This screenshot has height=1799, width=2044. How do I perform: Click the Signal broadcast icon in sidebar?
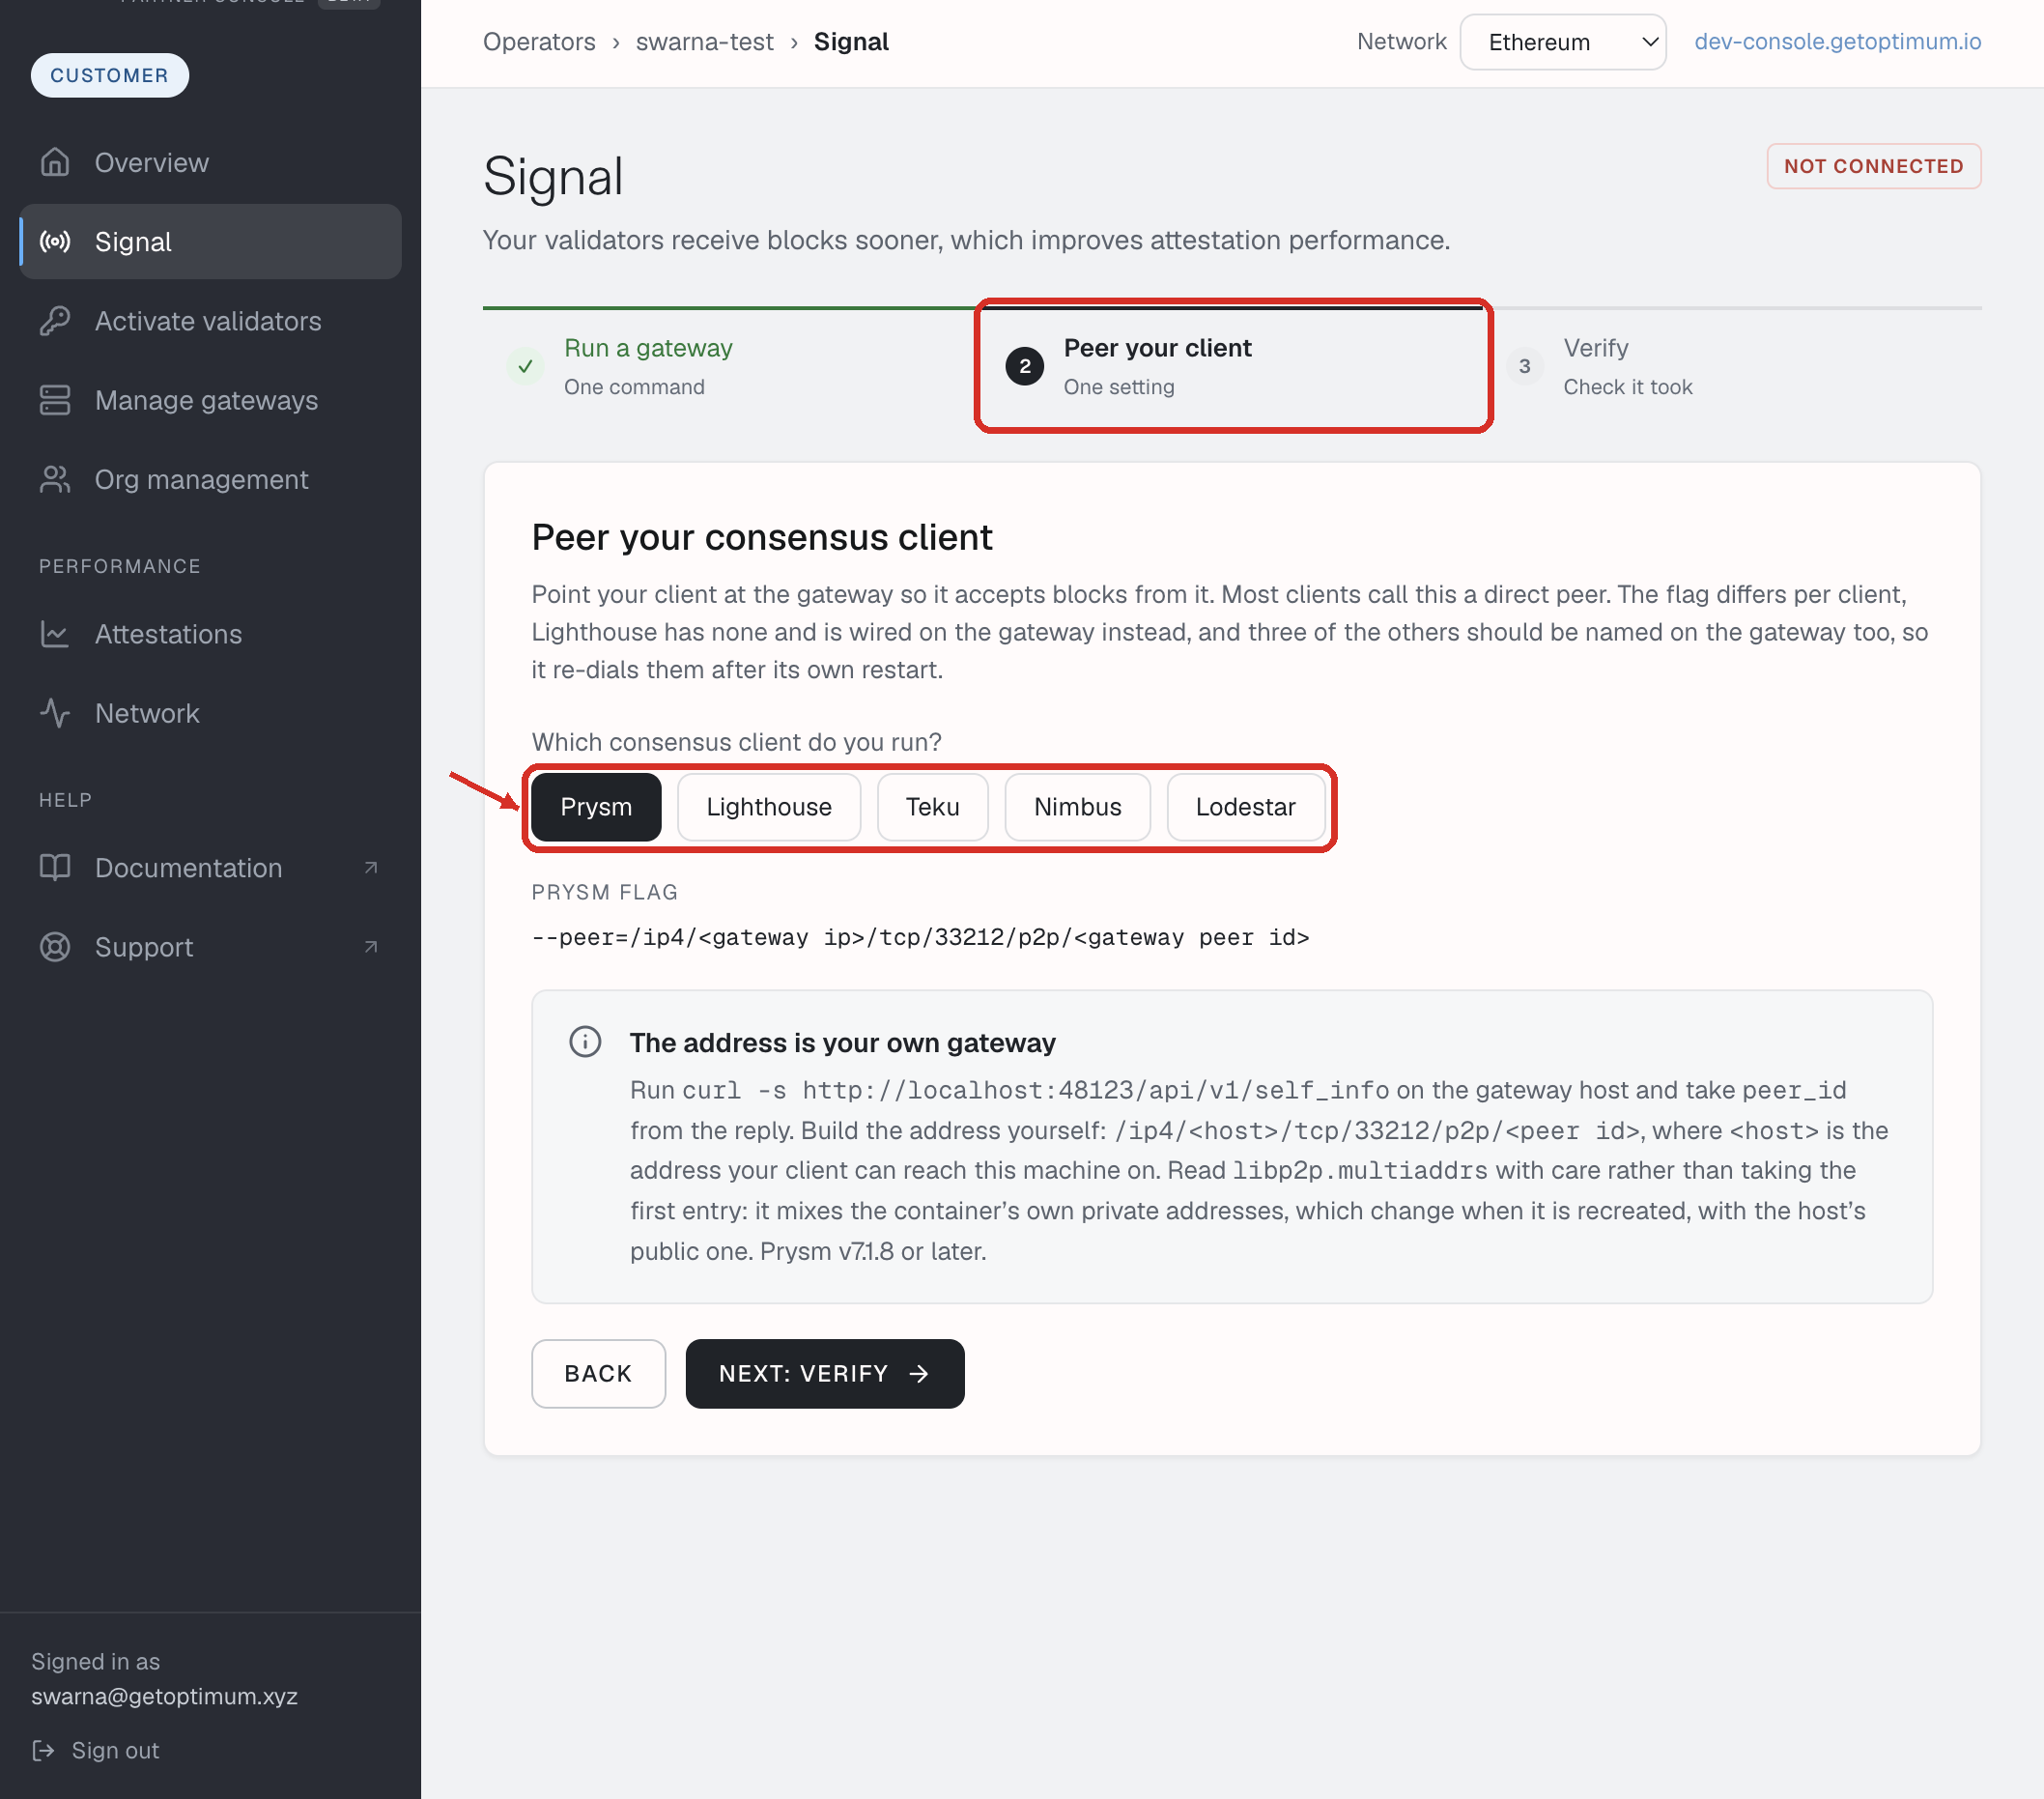point(55,241)
